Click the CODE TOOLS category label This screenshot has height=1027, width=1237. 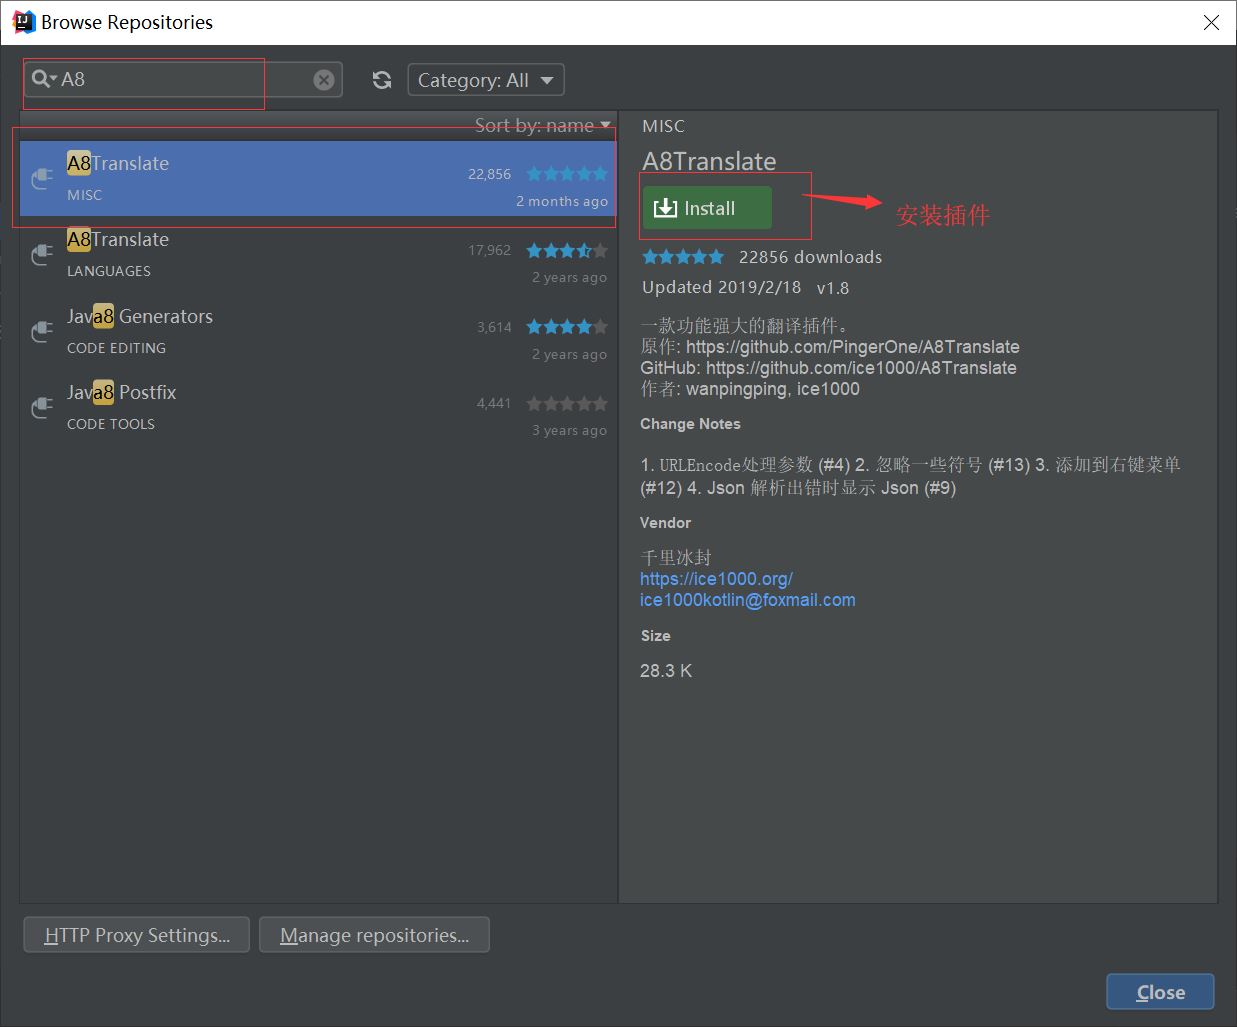(111, 424)
